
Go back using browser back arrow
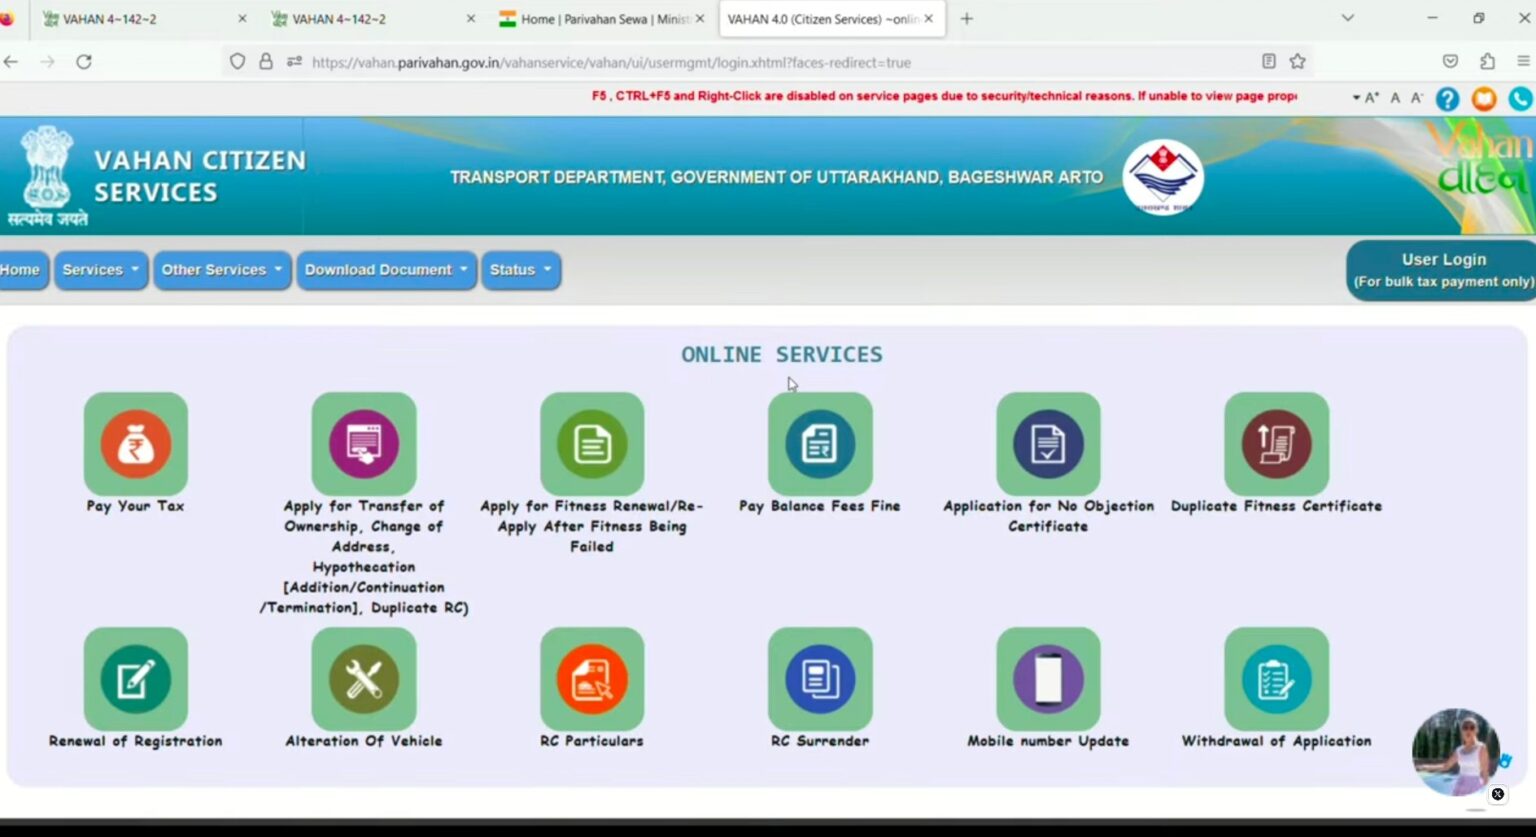pyautogui.click(x=11, y=62)
